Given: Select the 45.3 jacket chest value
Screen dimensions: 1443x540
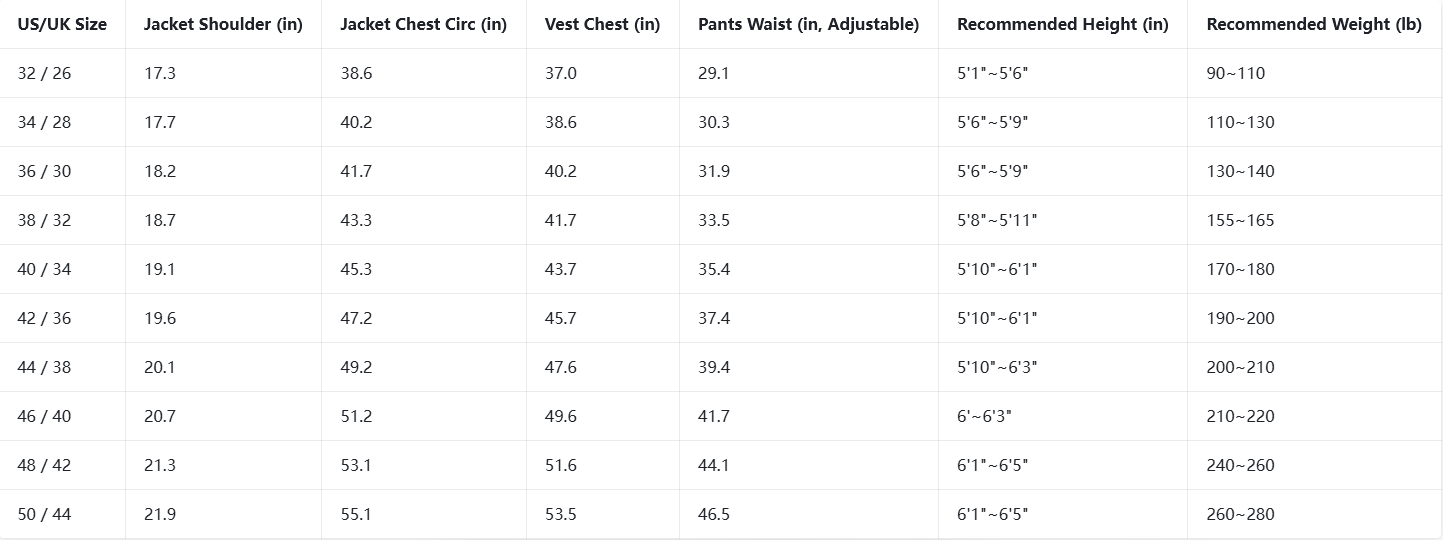Looking at the screenshot, I should 356,269.
